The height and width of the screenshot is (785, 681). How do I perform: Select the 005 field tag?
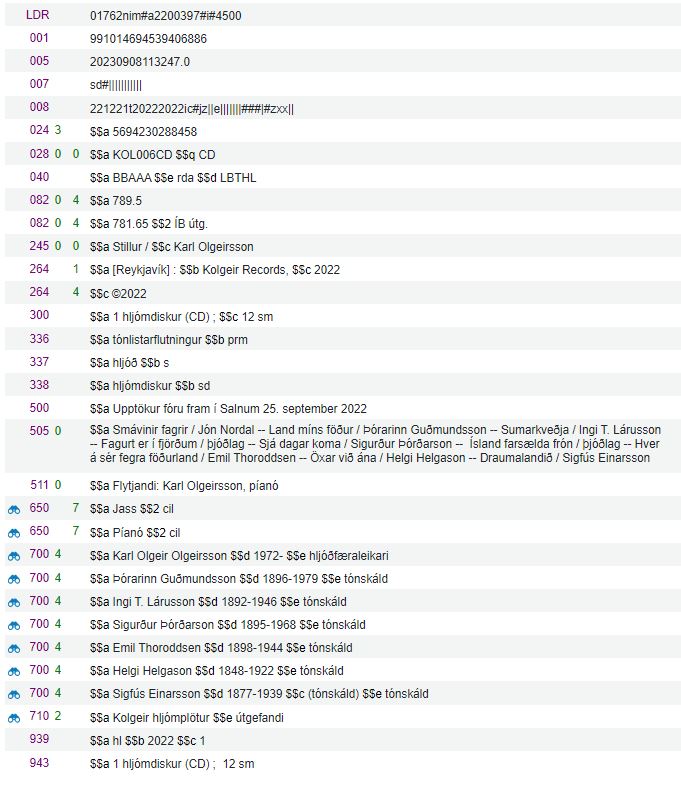[39, 61]
